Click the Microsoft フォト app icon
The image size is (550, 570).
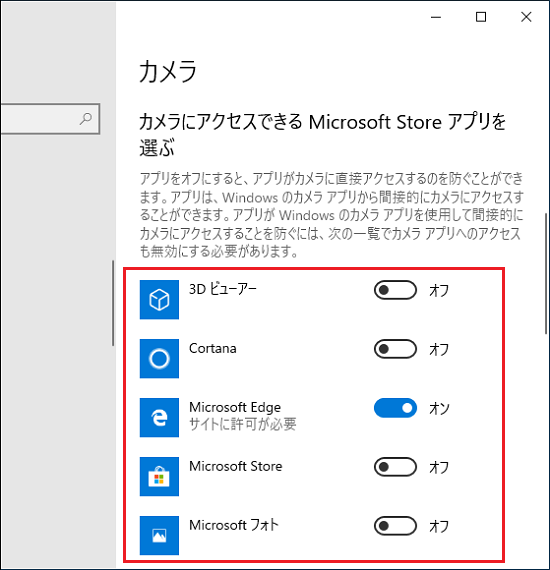click(159, 535)
